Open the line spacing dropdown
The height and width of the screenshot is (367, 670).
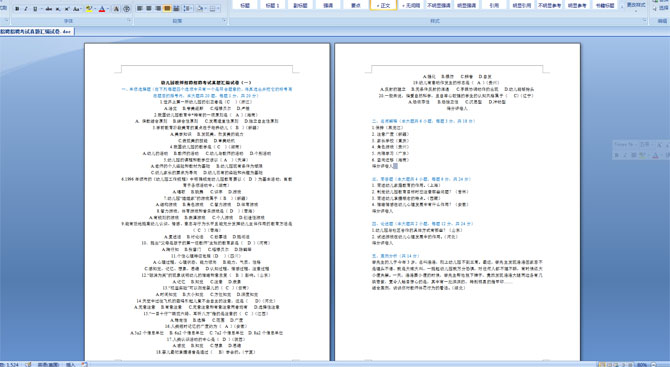188,8
